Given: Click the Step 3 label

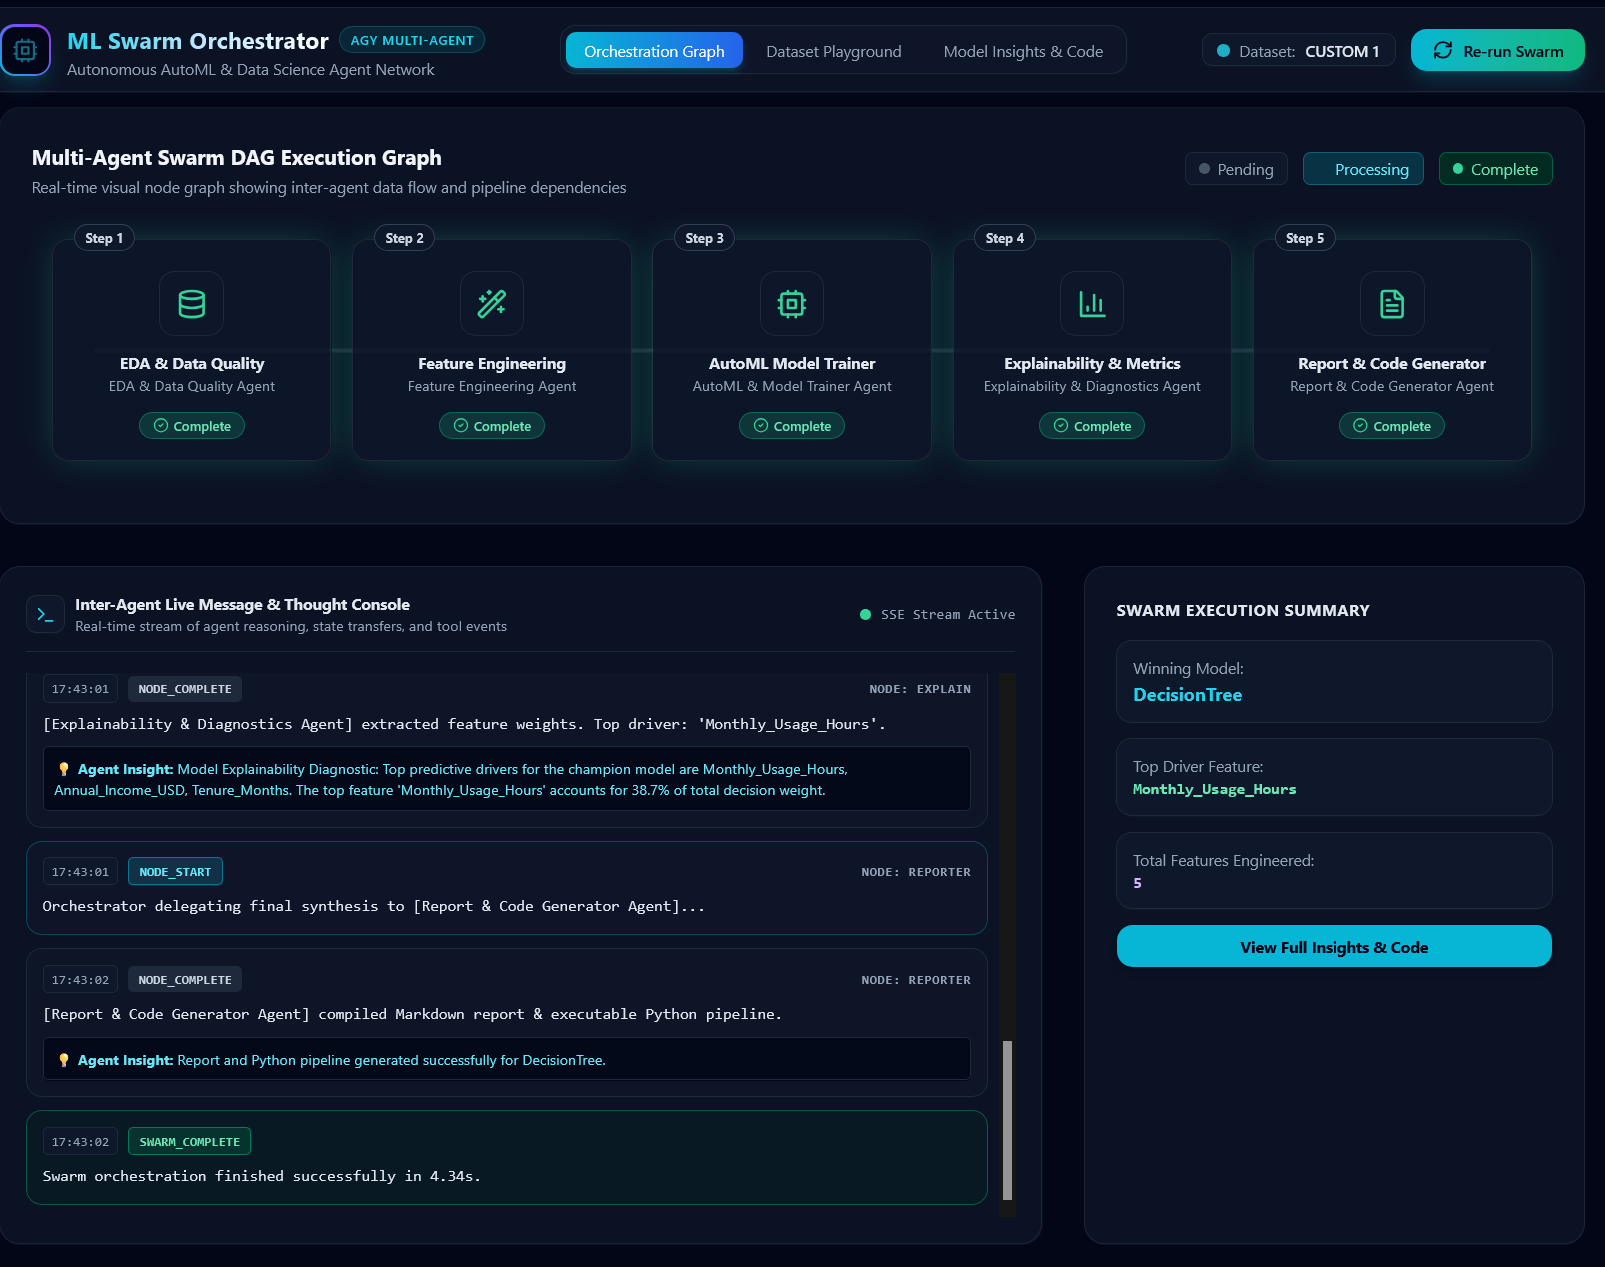Looking at the screenshot, I should [x=704, y=238].
